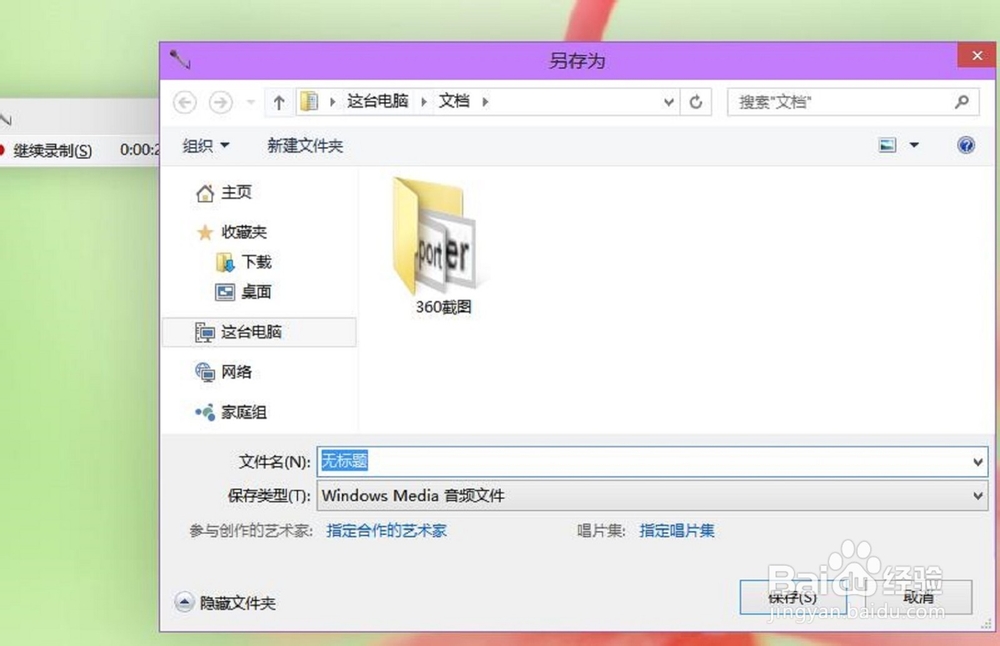Open the address bar history dropdown
Screen dimensions: 1000x646
tap(668, 102)
